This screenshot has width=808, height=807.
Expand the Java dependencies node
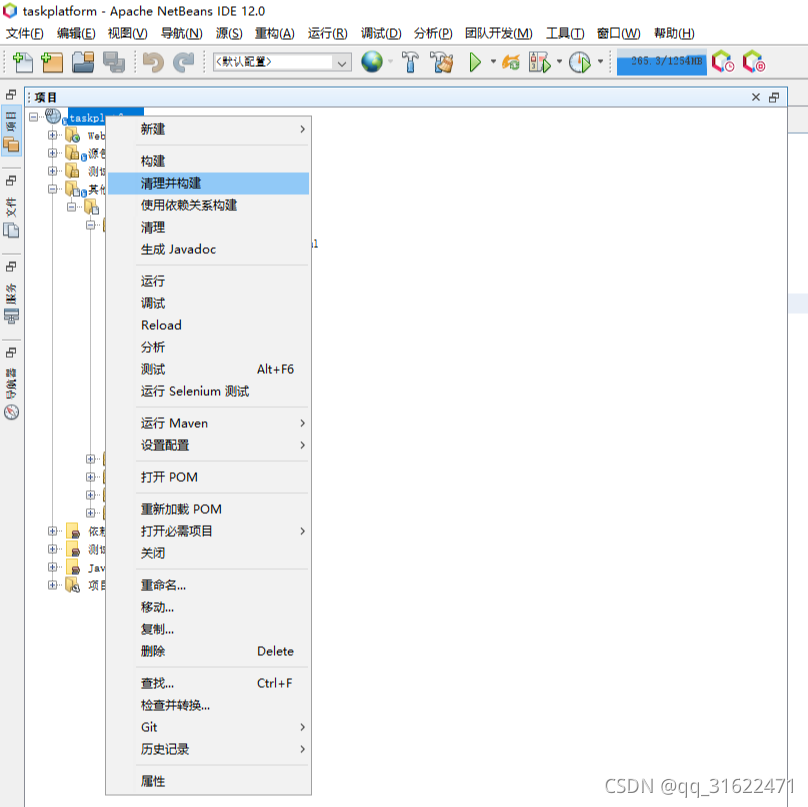[x=52, y=567]
